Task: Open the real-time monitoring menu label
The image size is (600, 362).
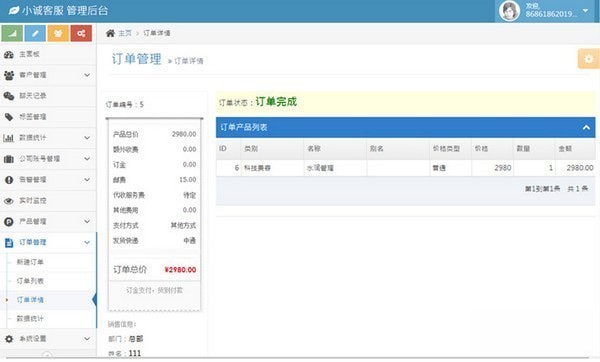Action: [x=33, y=201]
